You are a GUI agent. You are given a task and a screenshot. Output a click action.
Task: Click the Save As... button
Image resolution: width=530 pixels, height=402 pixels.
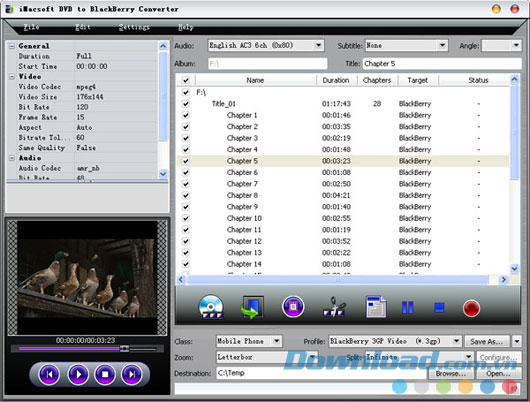point(488,341)
